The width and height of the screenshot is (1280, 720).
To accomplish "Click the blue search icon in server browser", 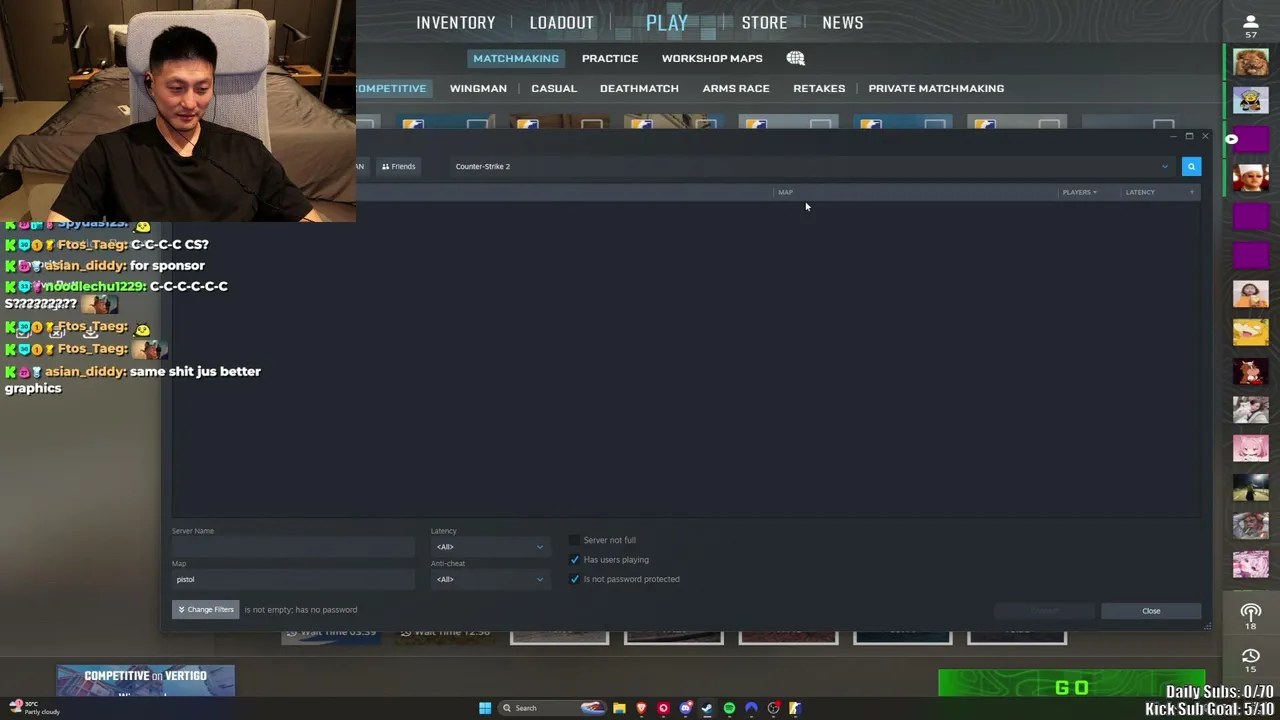I will (x=1191, y=167).
